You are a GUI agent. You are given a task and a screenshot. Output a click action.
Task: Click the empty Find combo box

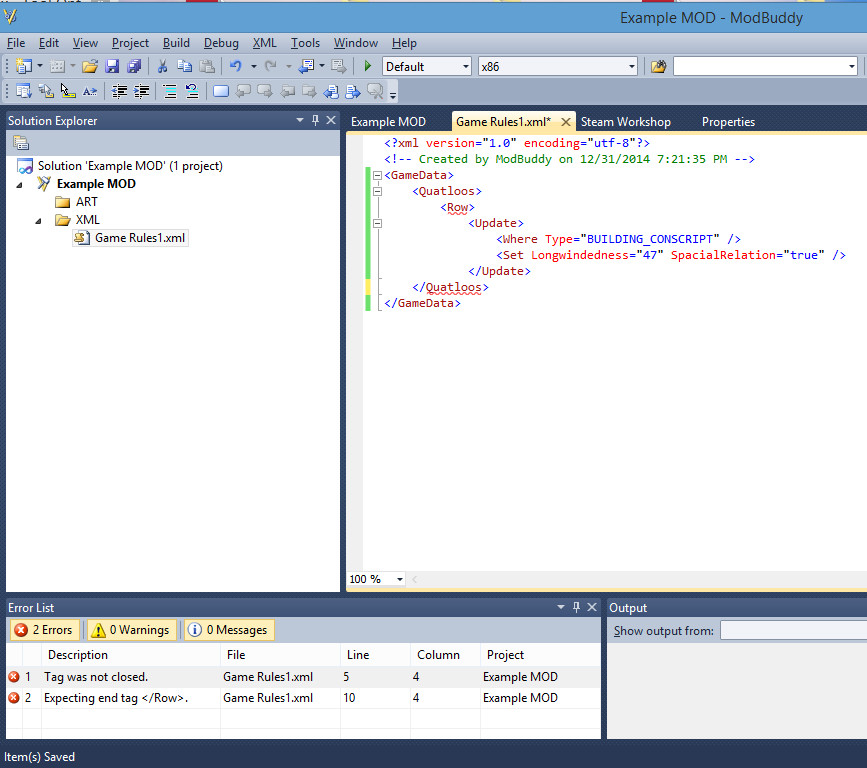coord(765,66)
